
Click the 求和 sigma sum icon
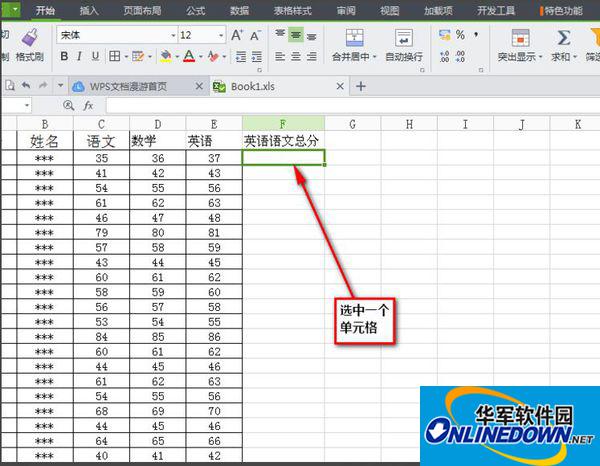564,38
